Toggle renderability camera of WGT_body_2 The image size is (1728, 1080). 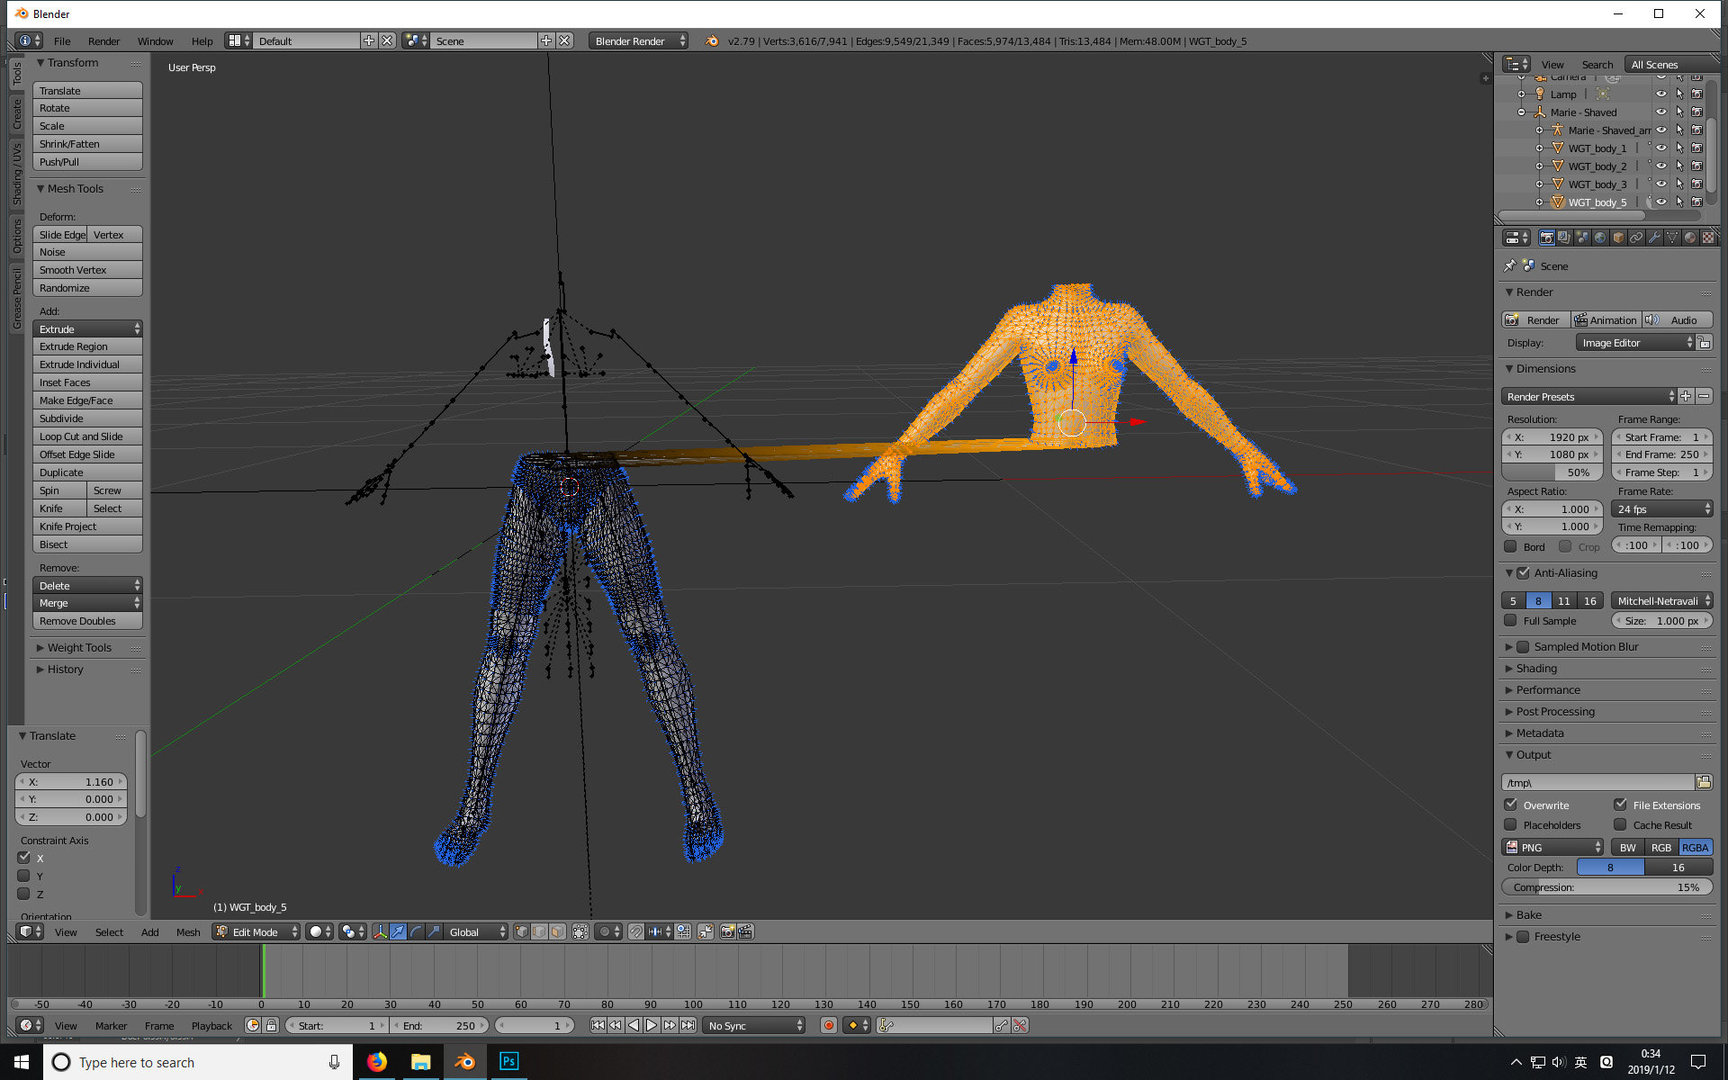(x=1697, y=166)
